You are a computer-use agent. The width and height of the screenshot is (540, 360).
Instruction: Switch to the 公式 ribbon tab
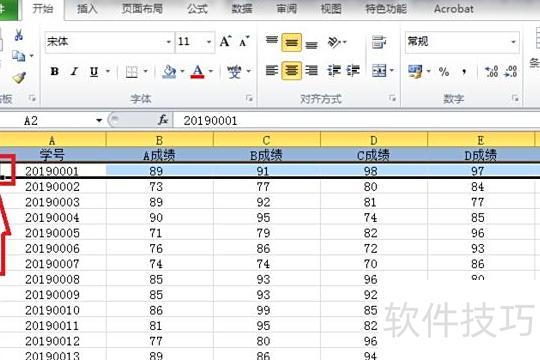point(197,9)
